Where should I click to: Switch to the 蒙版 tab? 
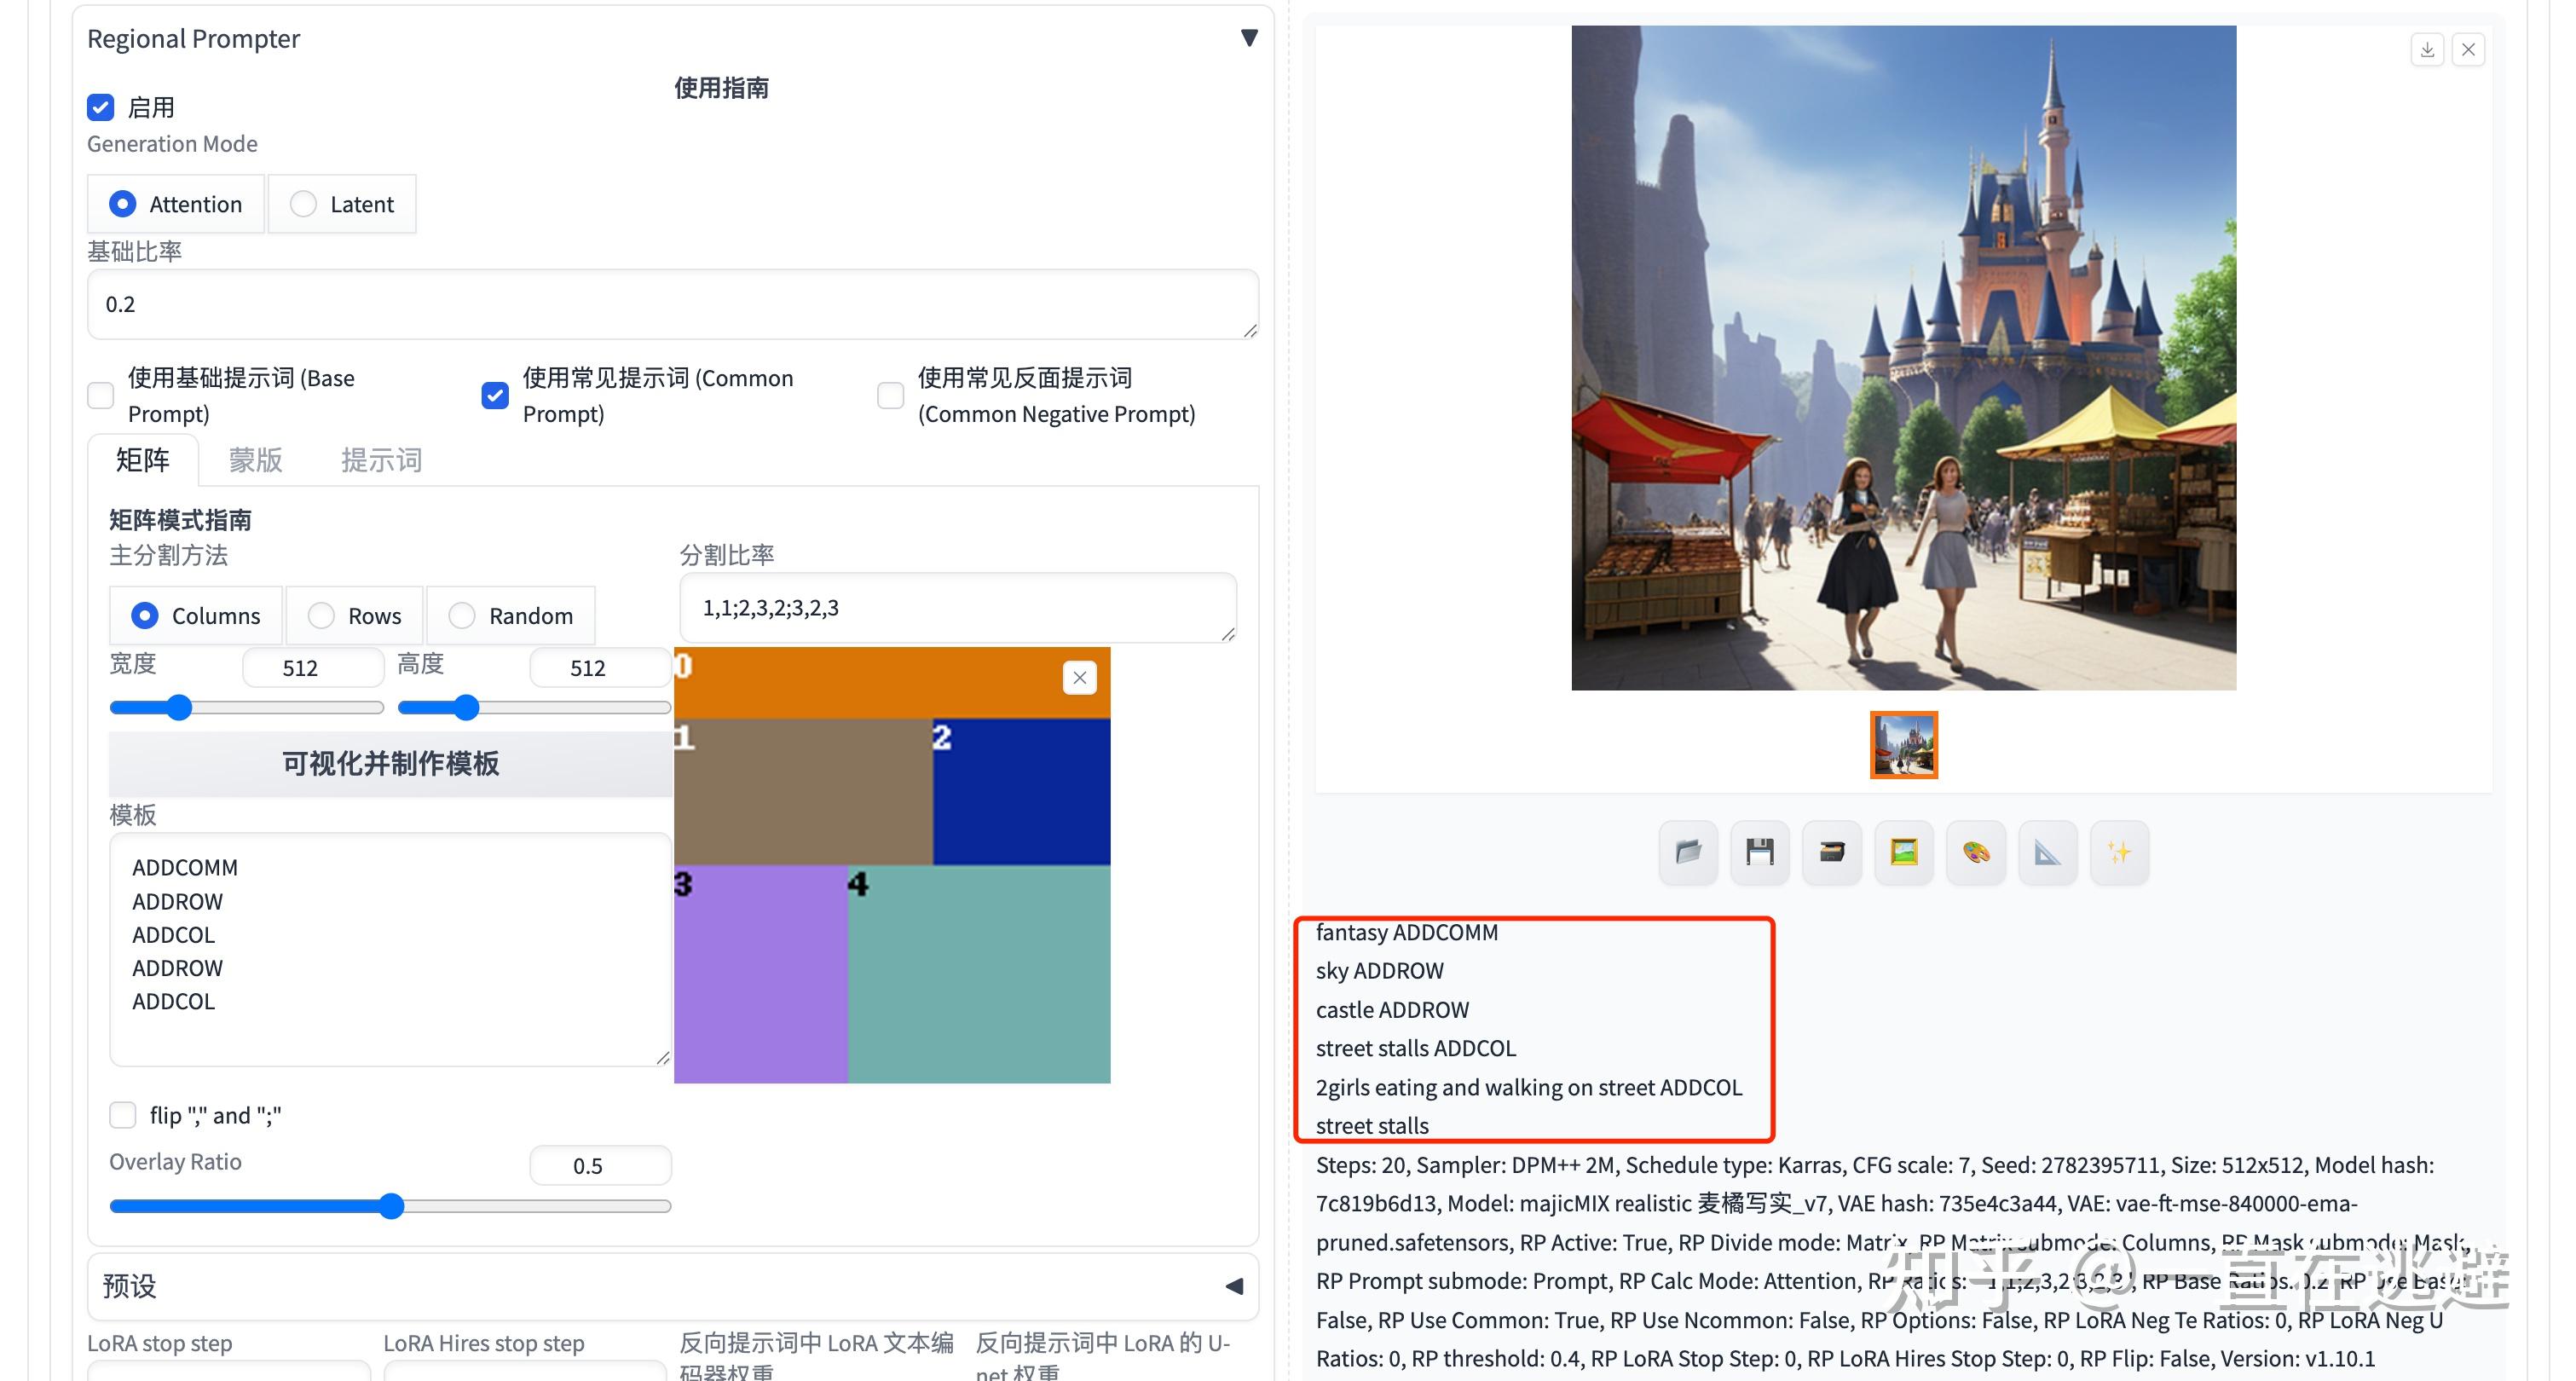click(x=253, y=460)
